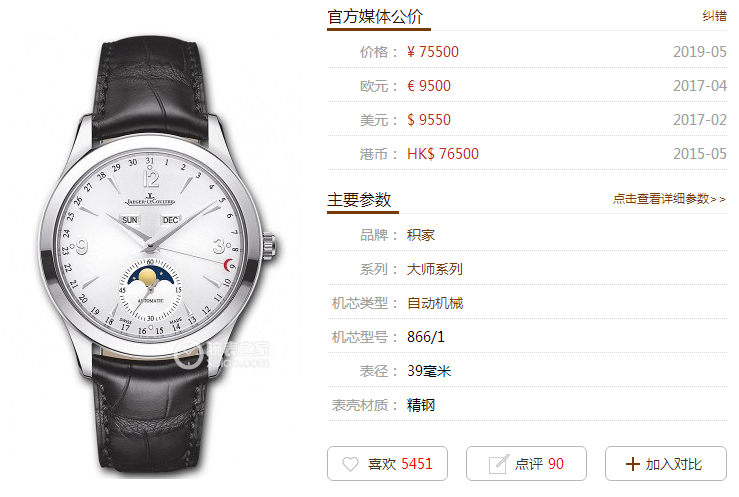The height and width of the screenshot is (497, 739).
Task: Click the € 9500 euro price
Action: tap(429, 86)
